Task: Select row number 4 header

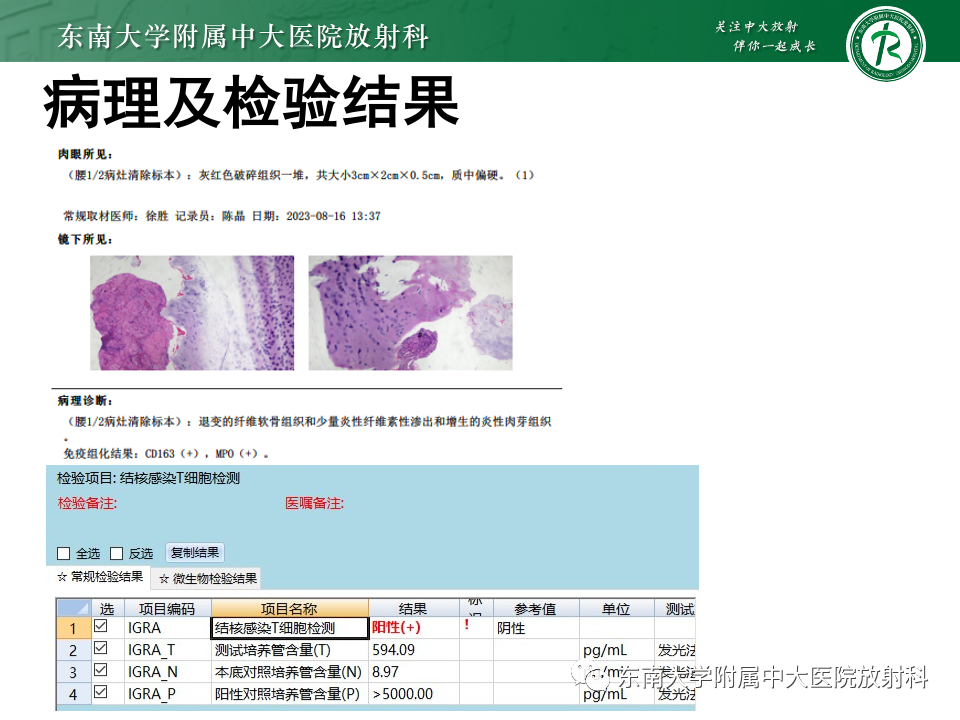Action: 73,694
